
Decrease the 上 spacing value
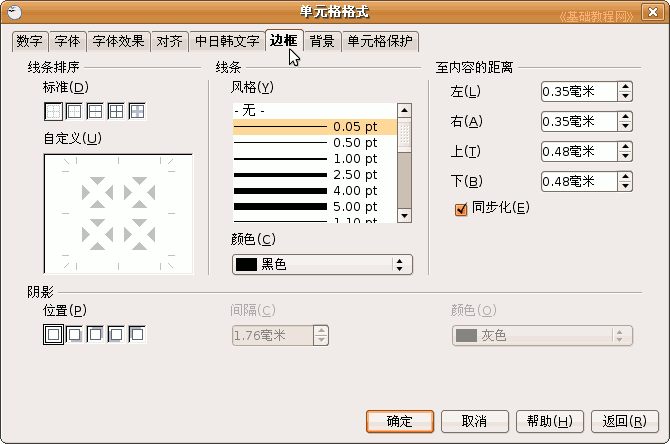[625, 156]
